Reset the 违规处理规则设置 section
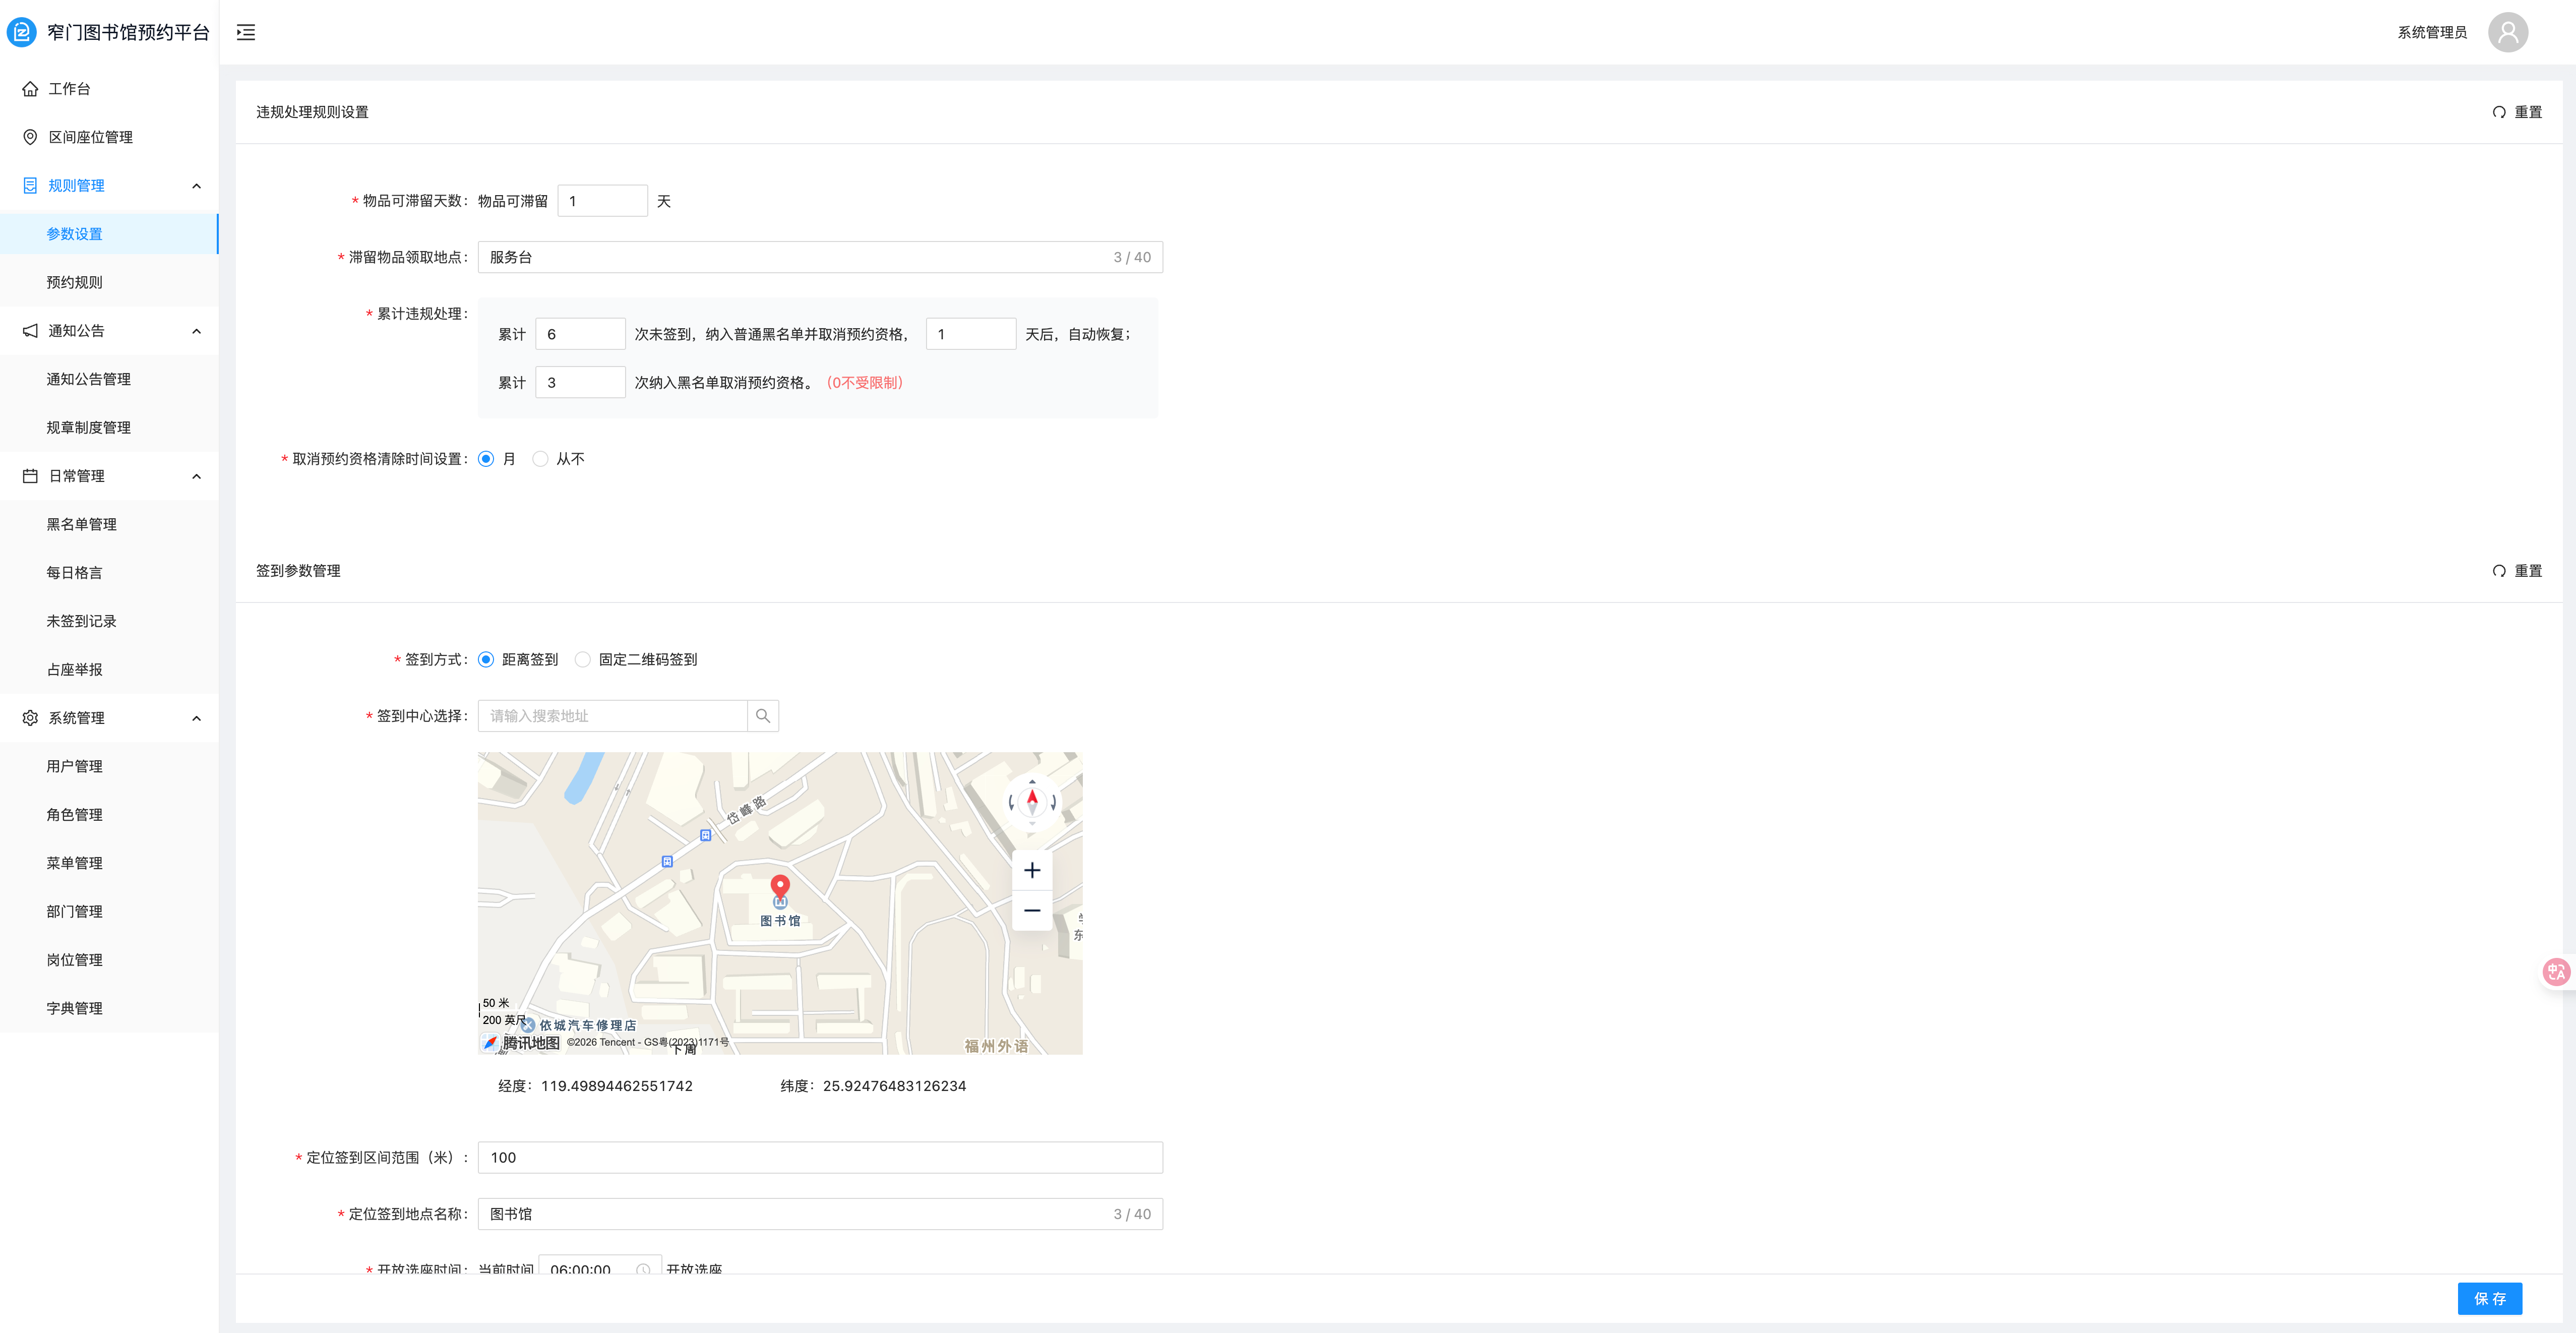Viewport: 2576px width, 1333px height. pyautogui.click(x=2517, y=112)
